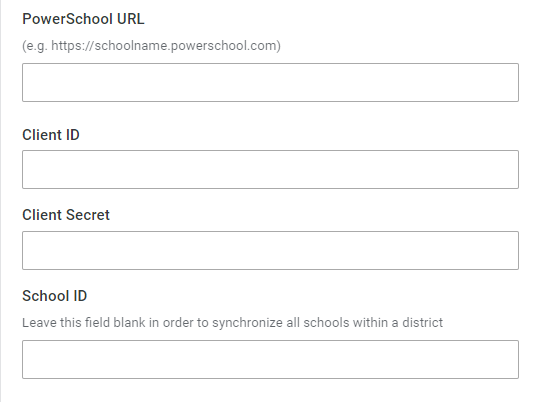Click the Client ID label text
The width and height of the screenshot is (559, 402).
tap(51, 135)
